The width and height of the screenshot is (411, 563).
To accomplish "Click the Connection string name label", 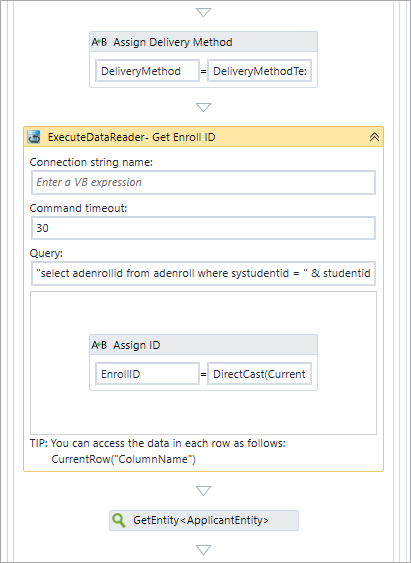I will point(91,162).
